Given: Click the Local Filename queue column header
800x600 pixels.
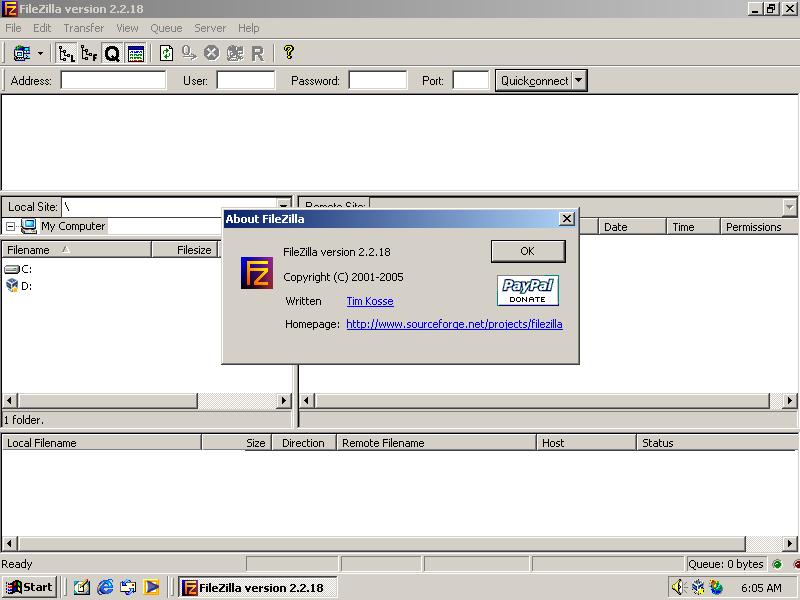Looking at the screenshot, I should point(102,443).
